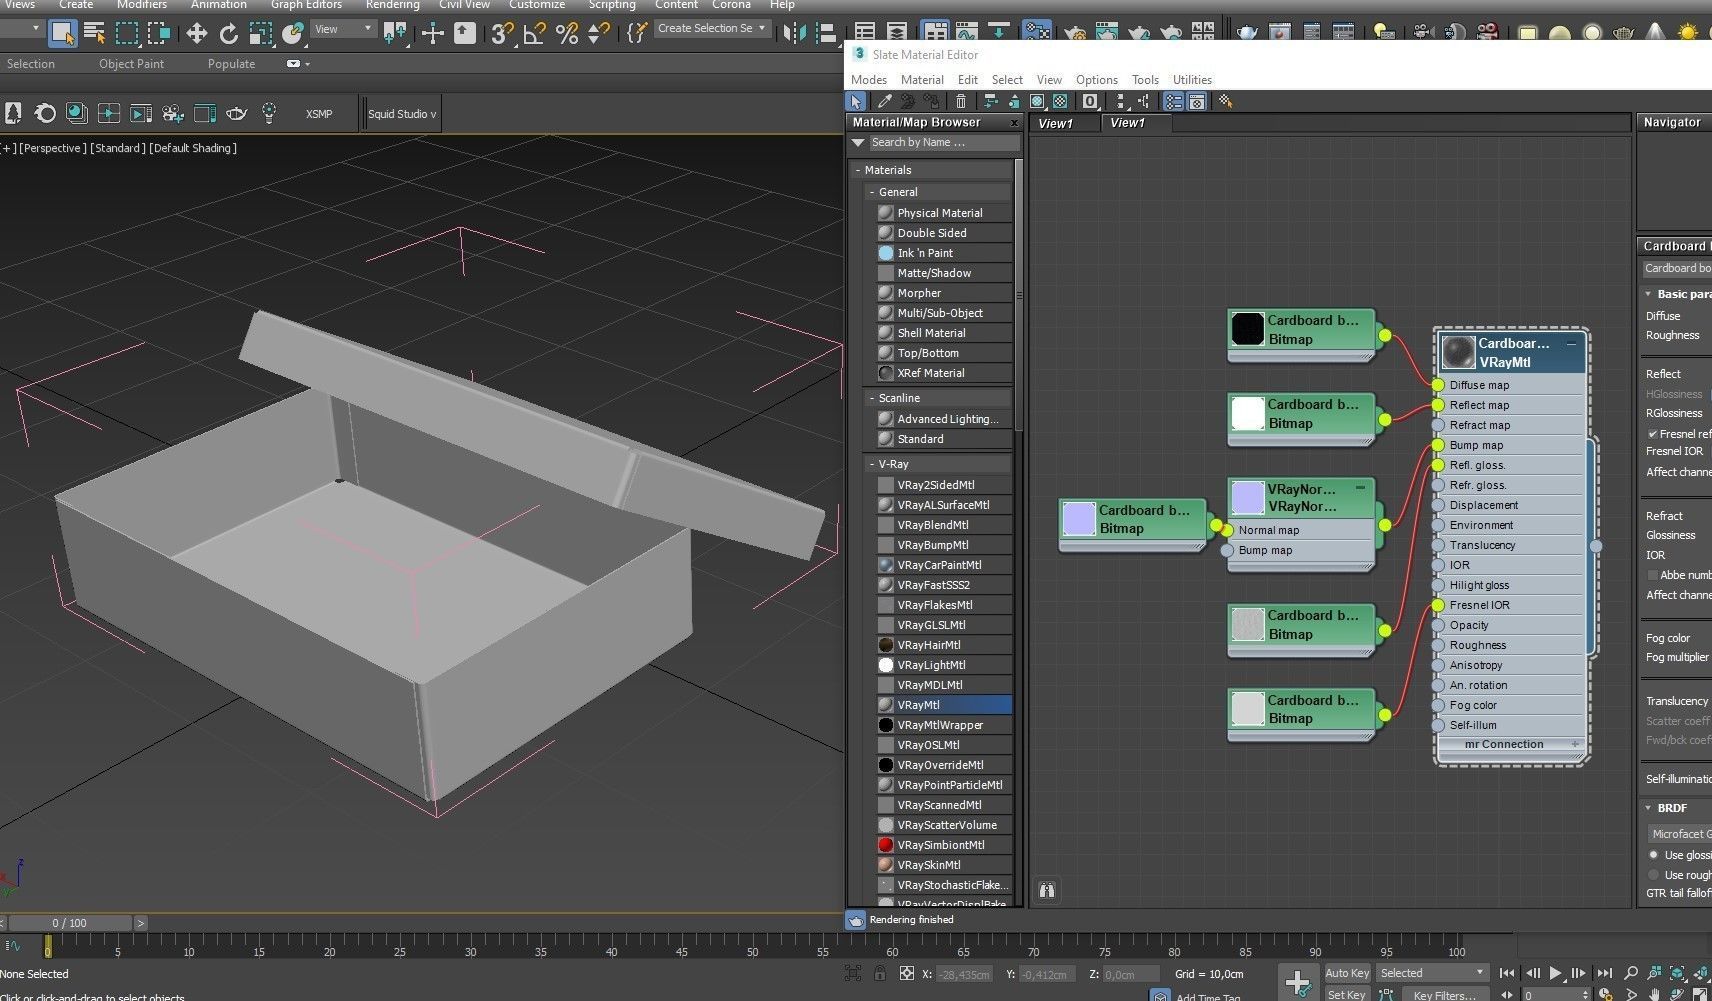This screenshot has height=1001, width=1712.
Task: Open the Microfacet BRDF type dropdown
Action: click(x=1679, y=834)
